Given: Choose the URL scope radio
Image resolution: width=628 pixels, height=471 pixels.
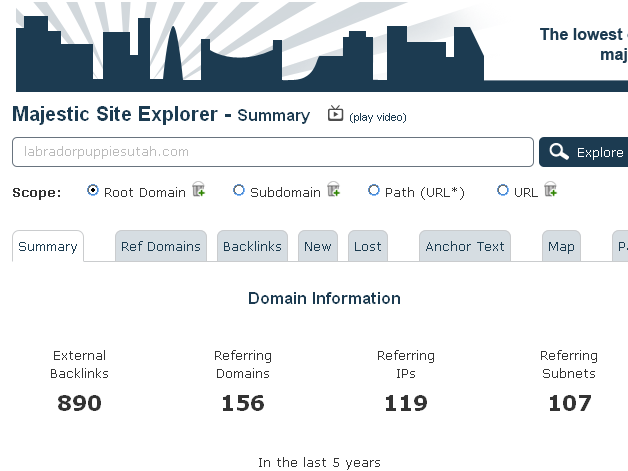Looking at the screenshot, I should (x=503, y=190).
